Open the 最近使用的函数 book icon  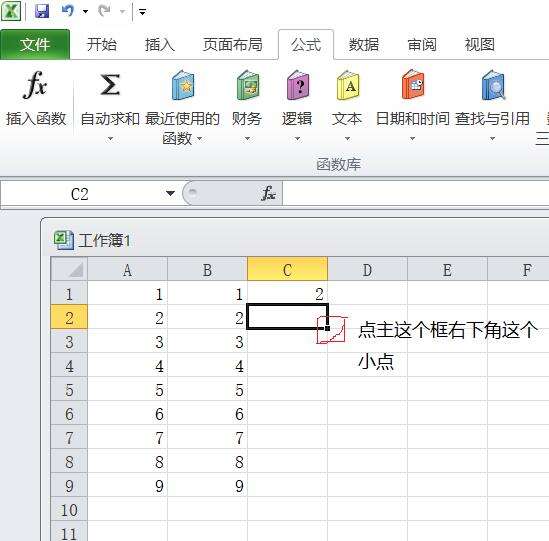(183, 85)
